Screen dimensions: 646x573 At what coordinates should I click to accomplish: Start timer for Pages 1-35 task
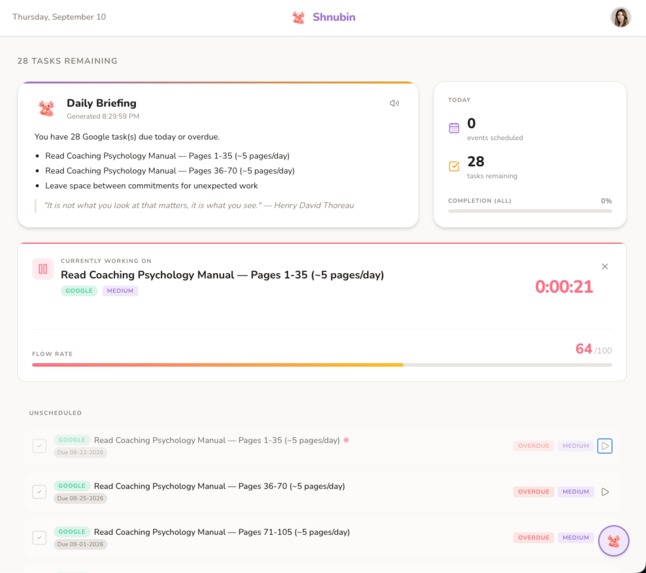click(604, 446)
